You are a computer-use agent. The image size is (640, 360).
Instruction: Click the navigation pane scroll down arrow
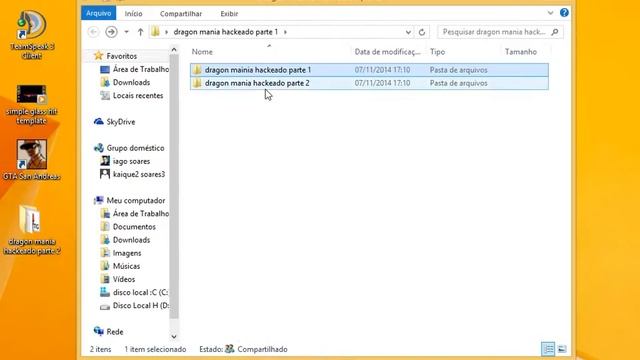[174, 337]
